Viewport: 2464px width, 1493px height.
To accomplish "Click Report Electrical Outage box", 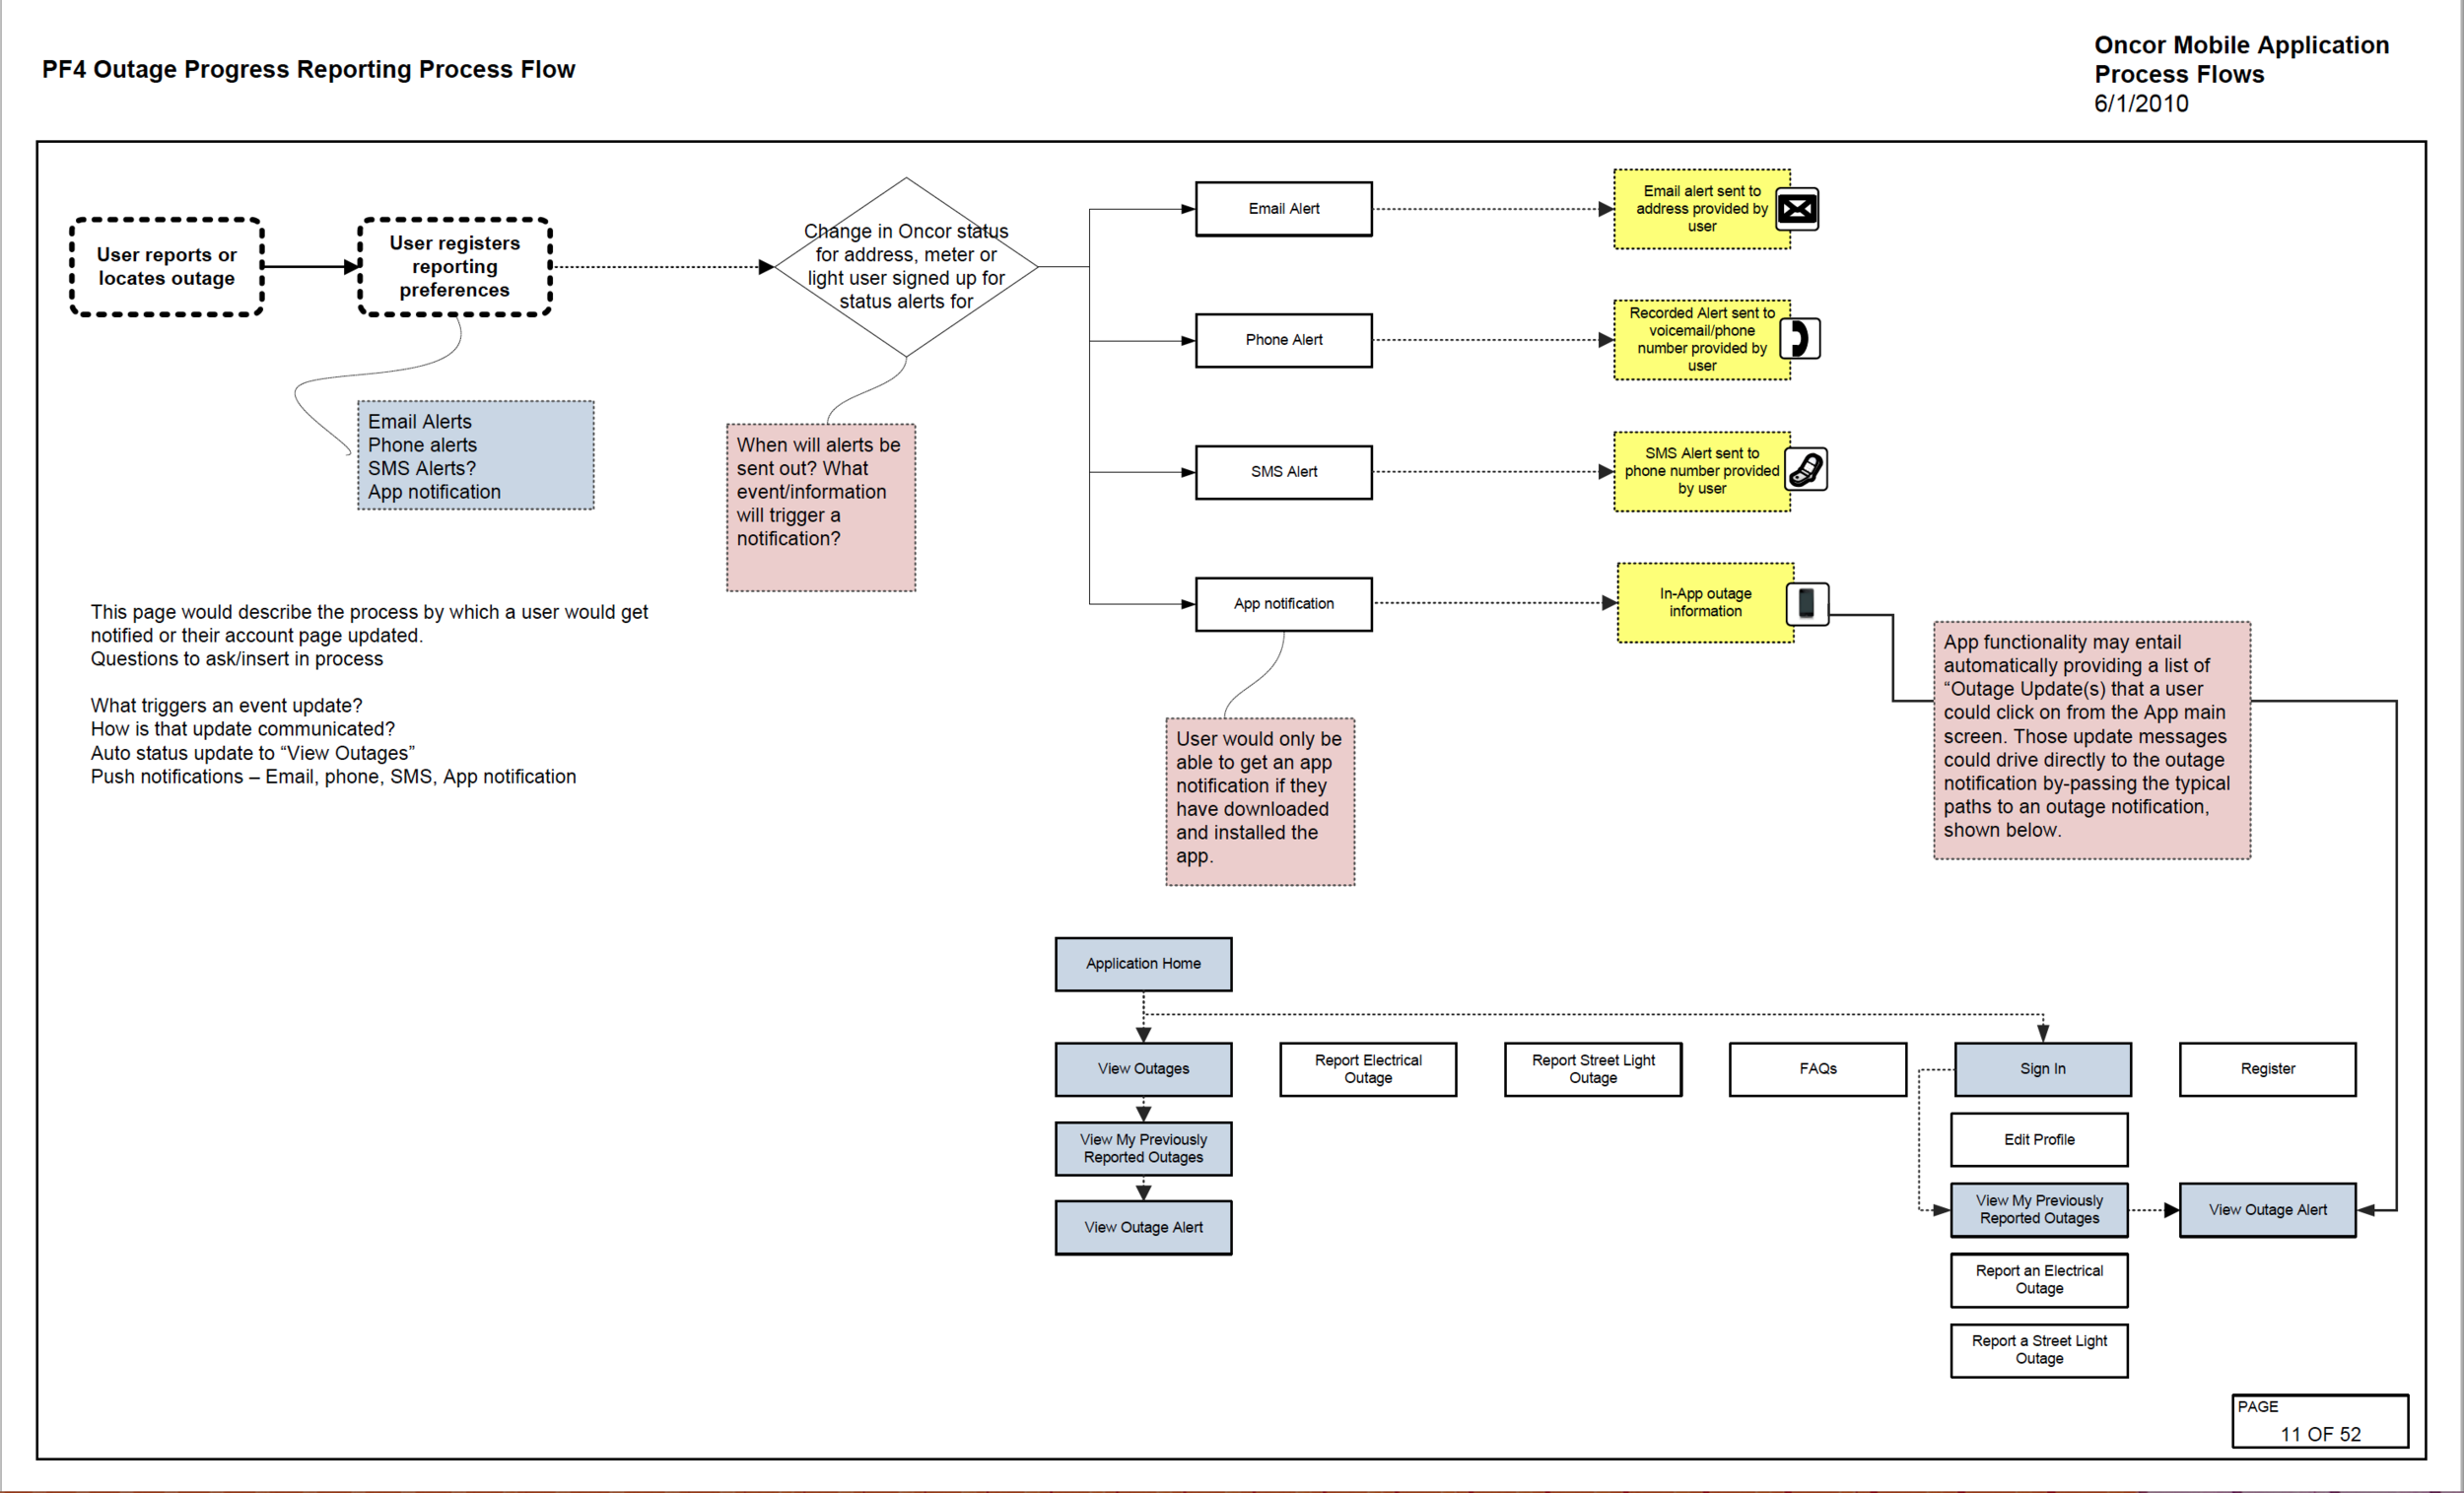I will [x=1368, y=1069].
